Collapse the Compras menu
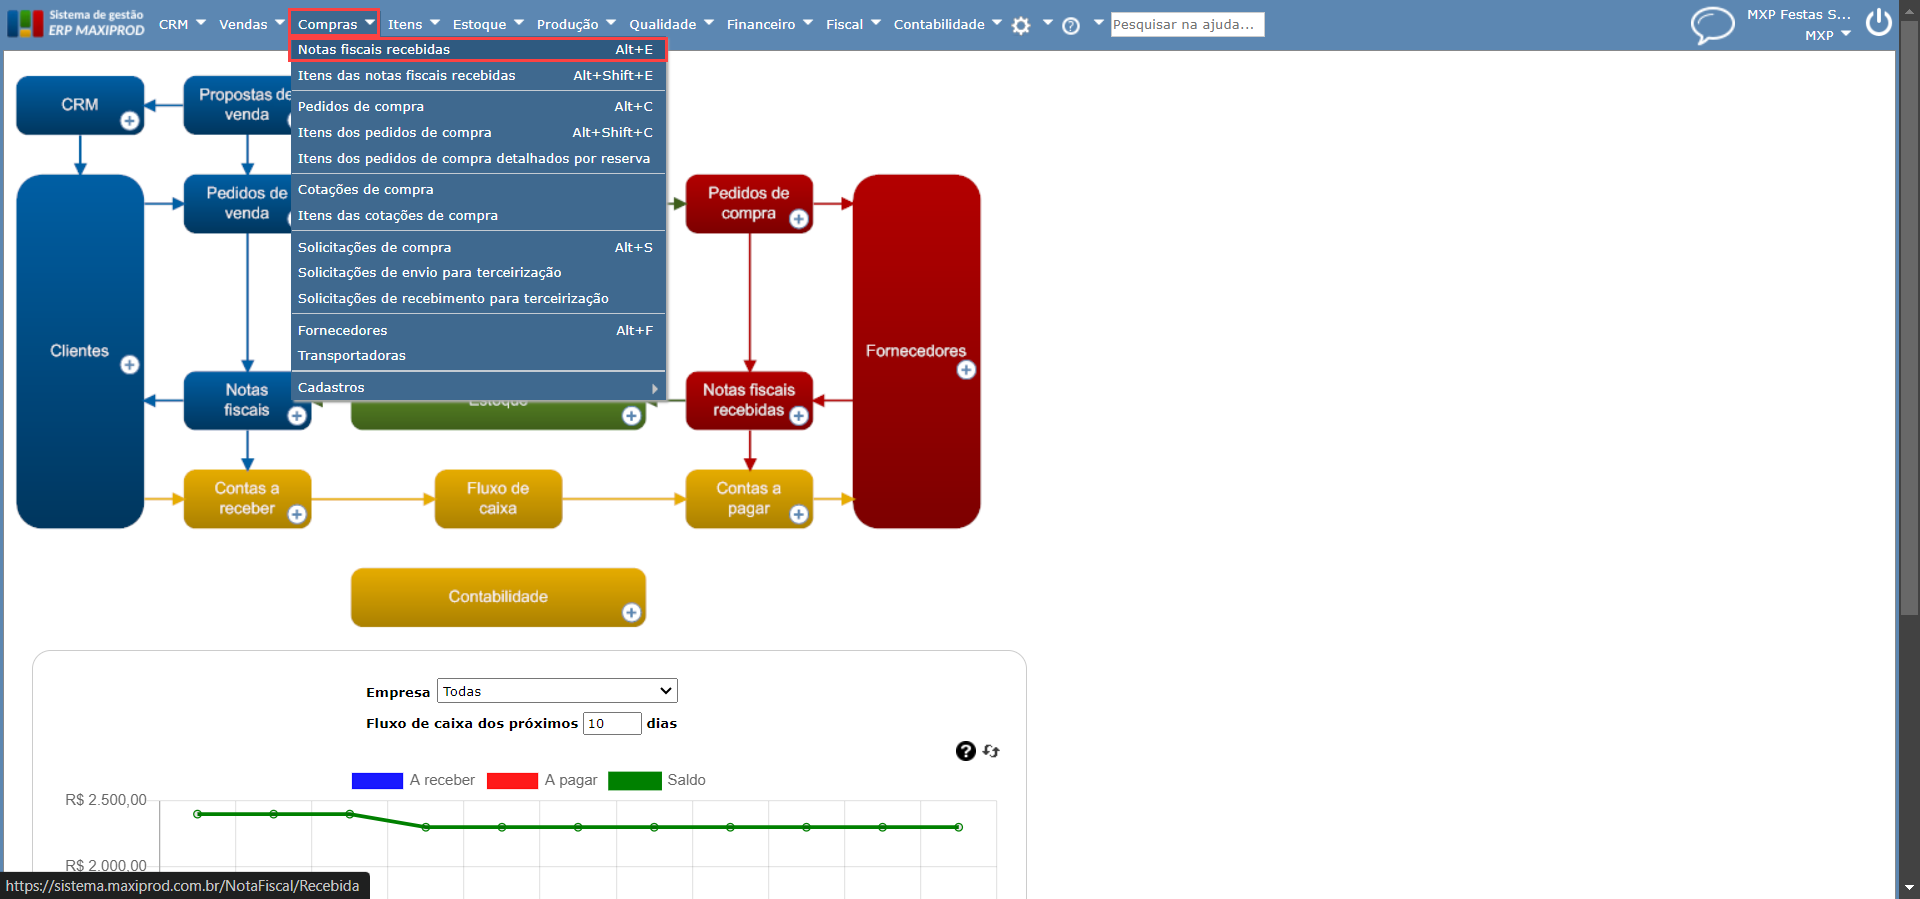Viewport: 1920px width, 899px height. [335, 24]
